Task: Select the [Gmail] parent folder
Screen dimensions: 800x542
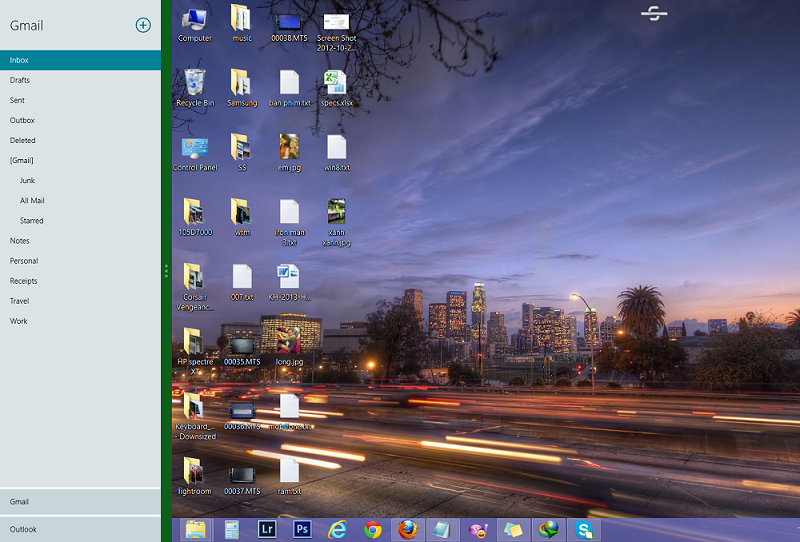Action: coord(80,160)
